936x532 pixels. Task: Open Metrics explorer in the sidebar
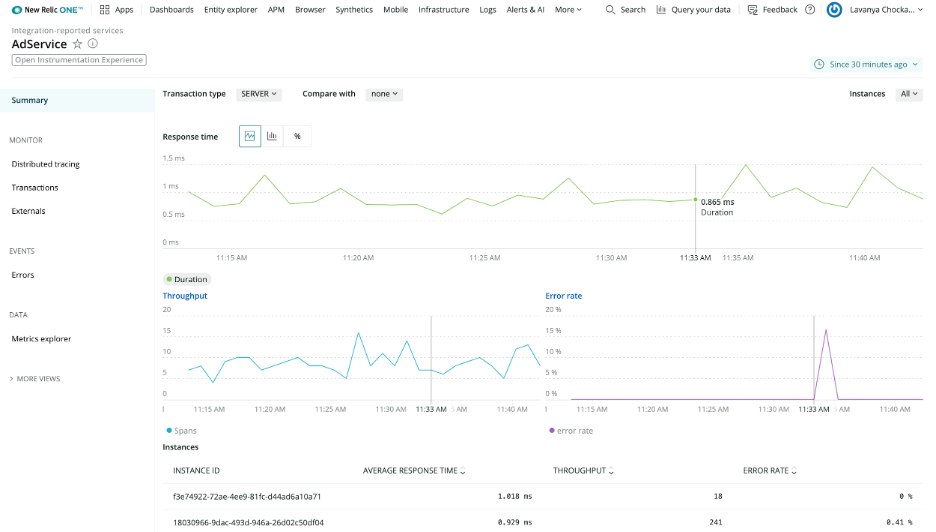tap(41, 339)
